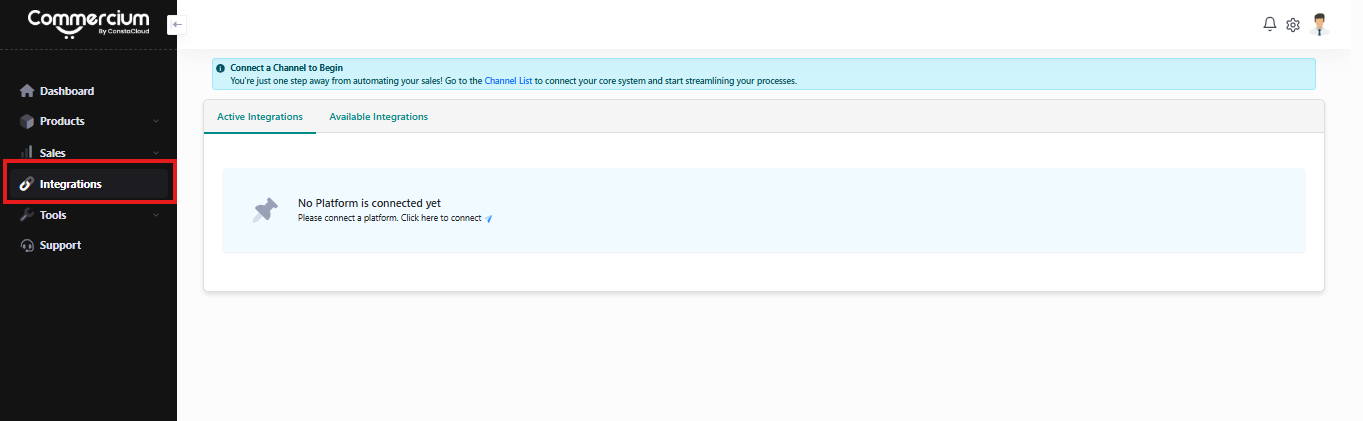
Task: Click the info icon in the banner
Action: (221, 68)
